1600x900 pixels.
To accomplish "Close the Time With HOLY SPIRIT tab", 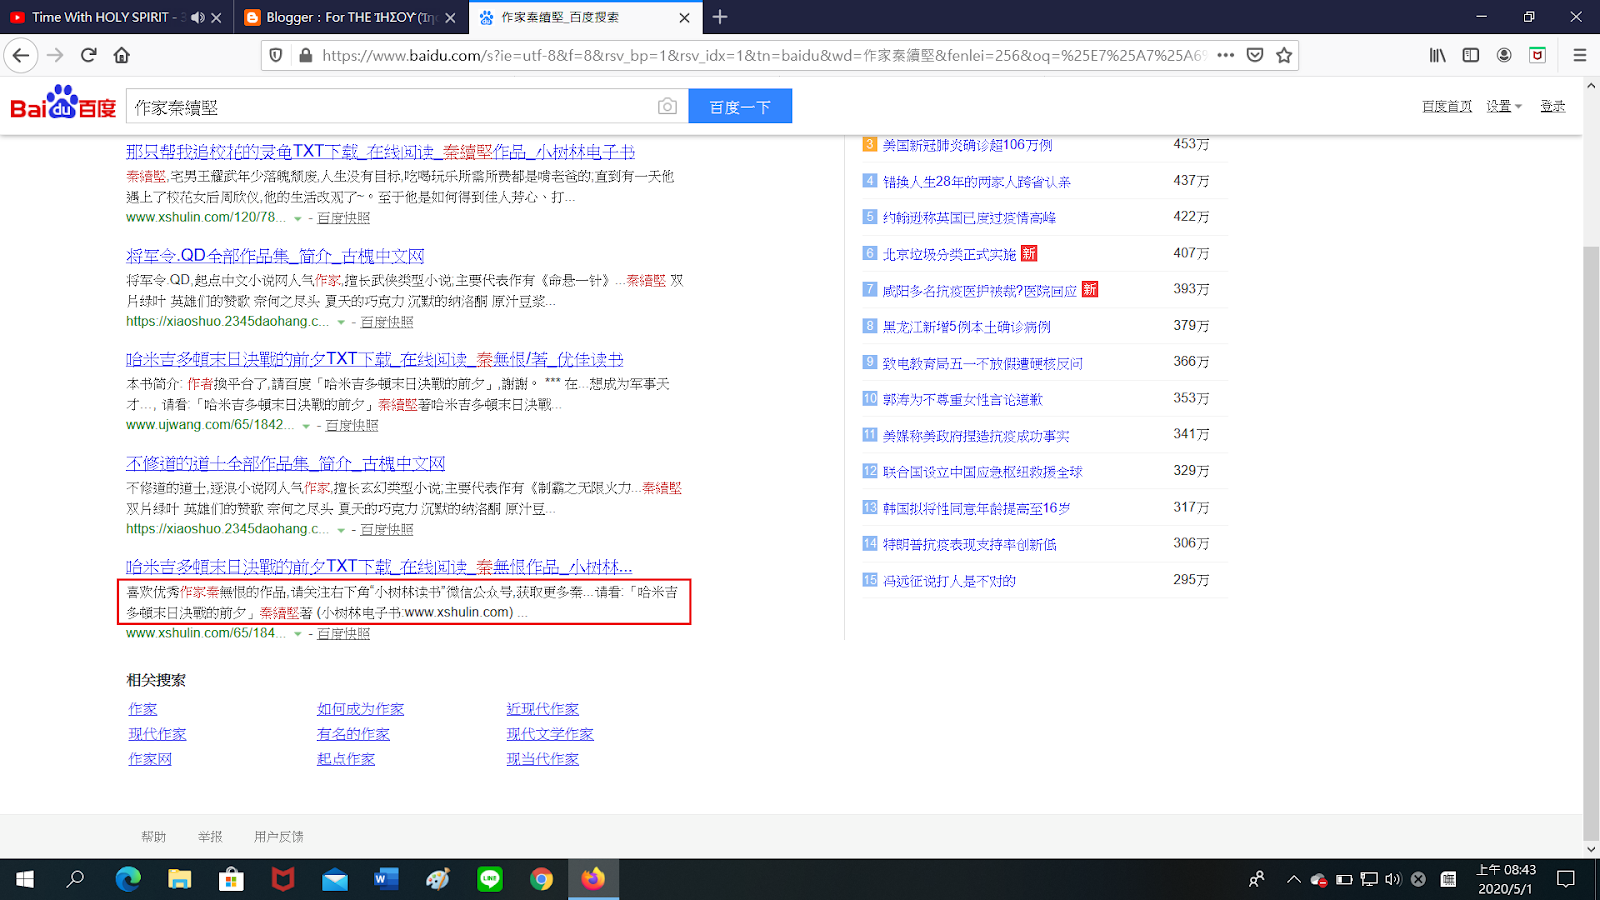I will pyautogui.click(x=216, y=17).
